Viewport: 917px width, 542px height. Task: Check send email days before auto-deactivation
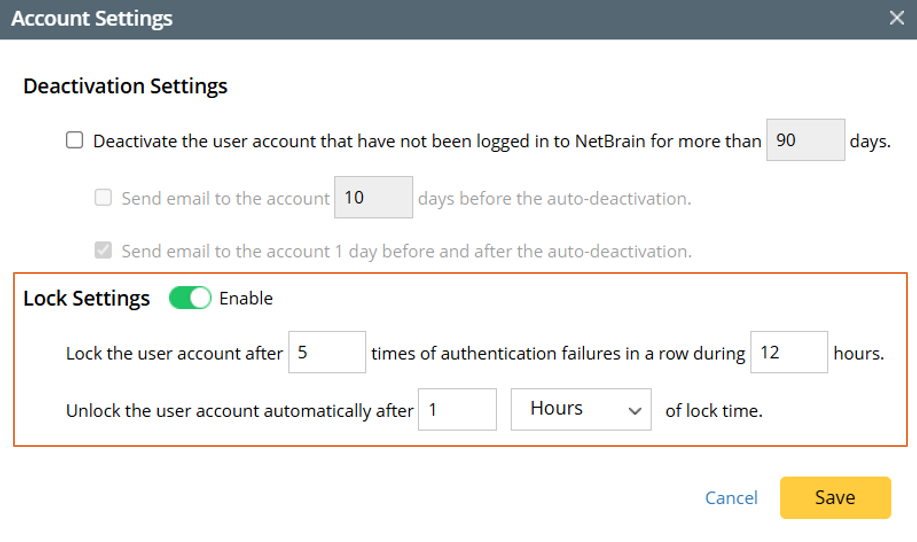[x=103, y=198]
